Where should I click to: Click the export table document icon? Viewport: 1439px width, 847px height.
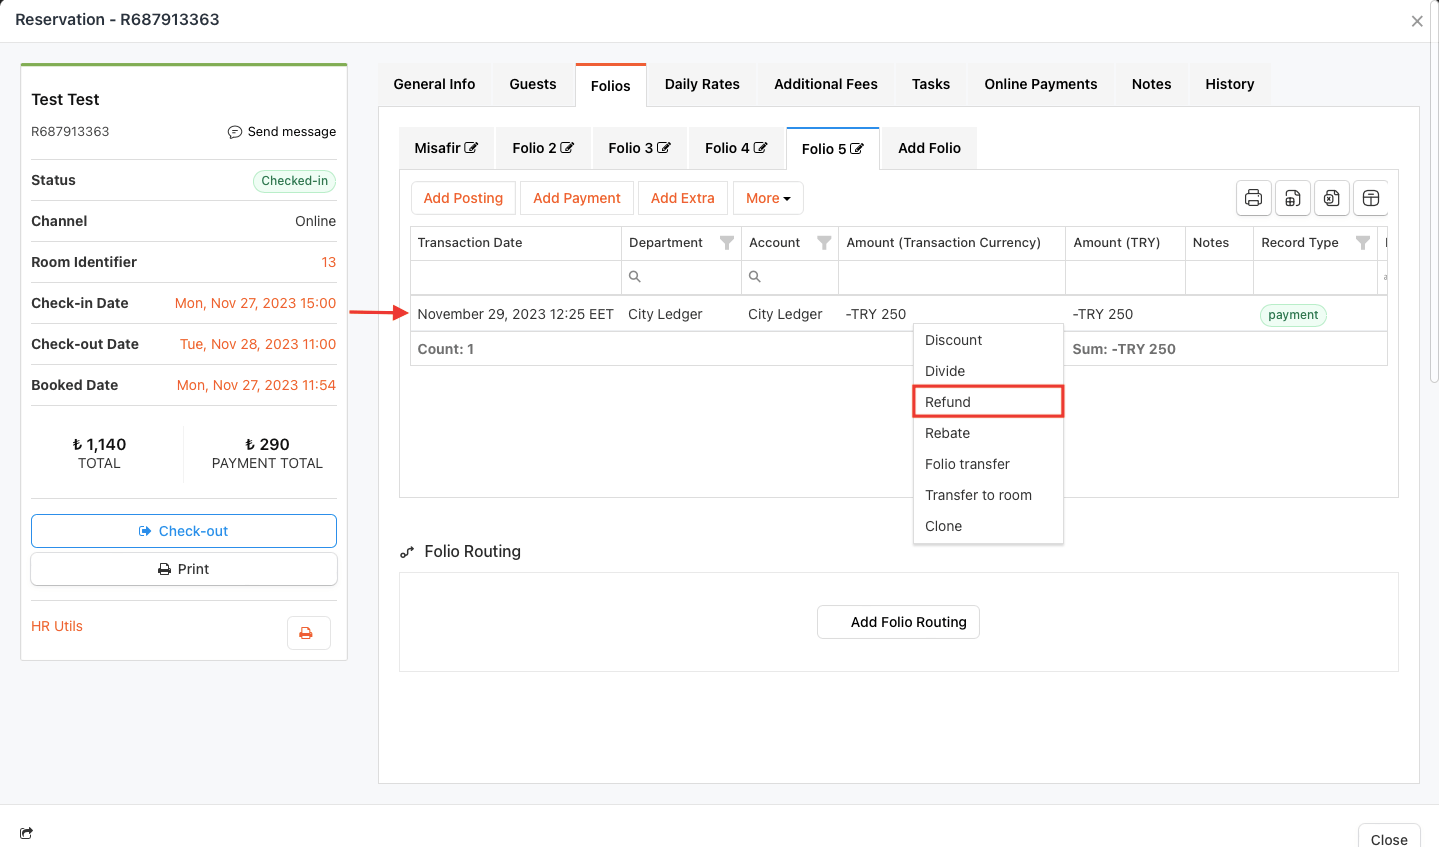tap(1292, 198)
